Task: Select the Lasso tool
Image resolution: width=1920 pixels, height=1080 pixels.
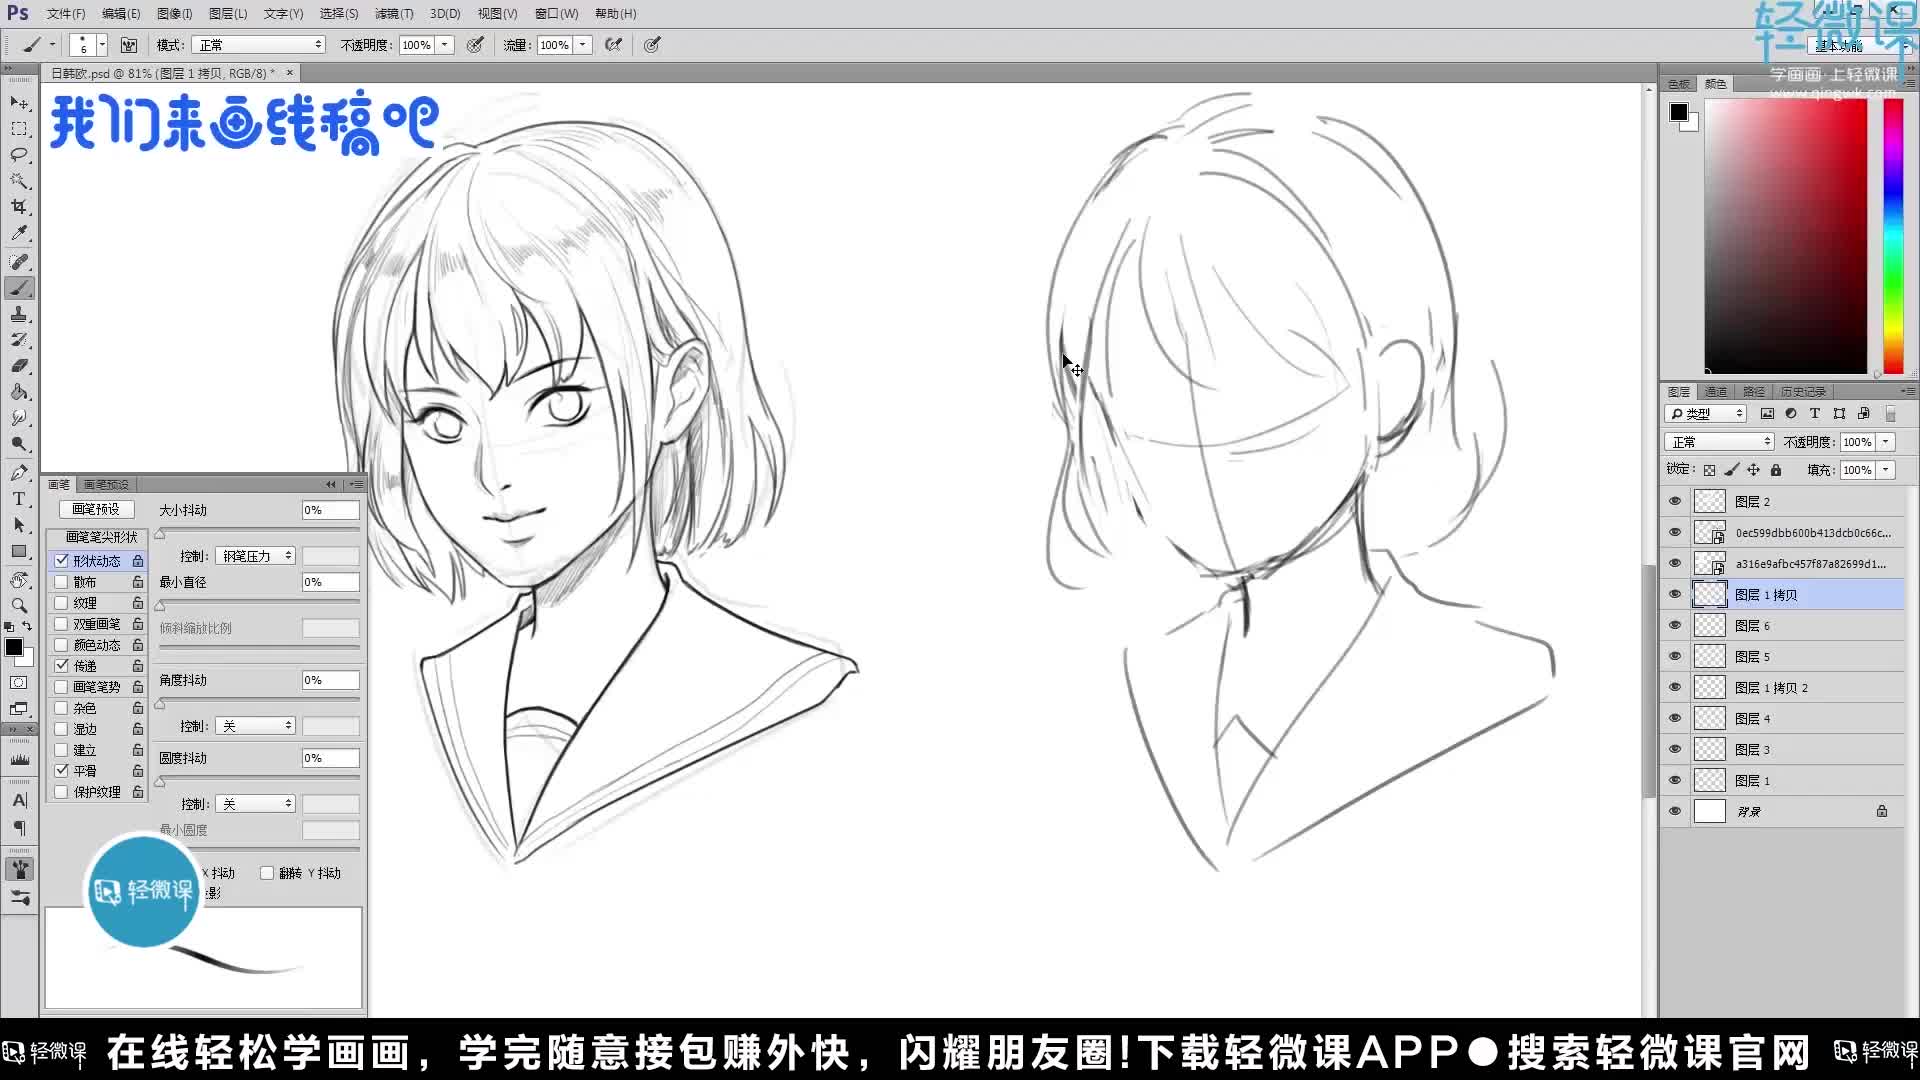Action: click(x=20, y=155)
